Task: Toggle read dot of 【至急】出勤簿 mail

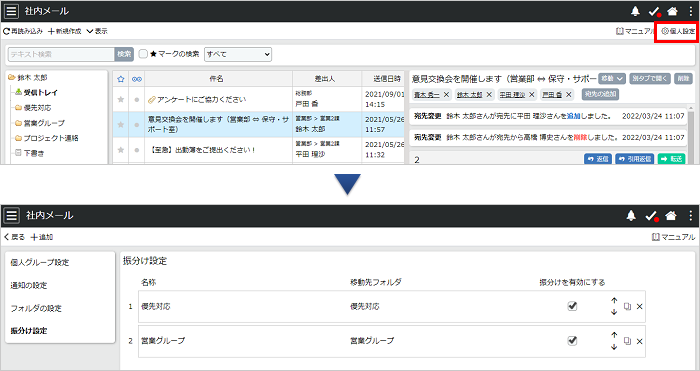Action: [x=137, y=150]
